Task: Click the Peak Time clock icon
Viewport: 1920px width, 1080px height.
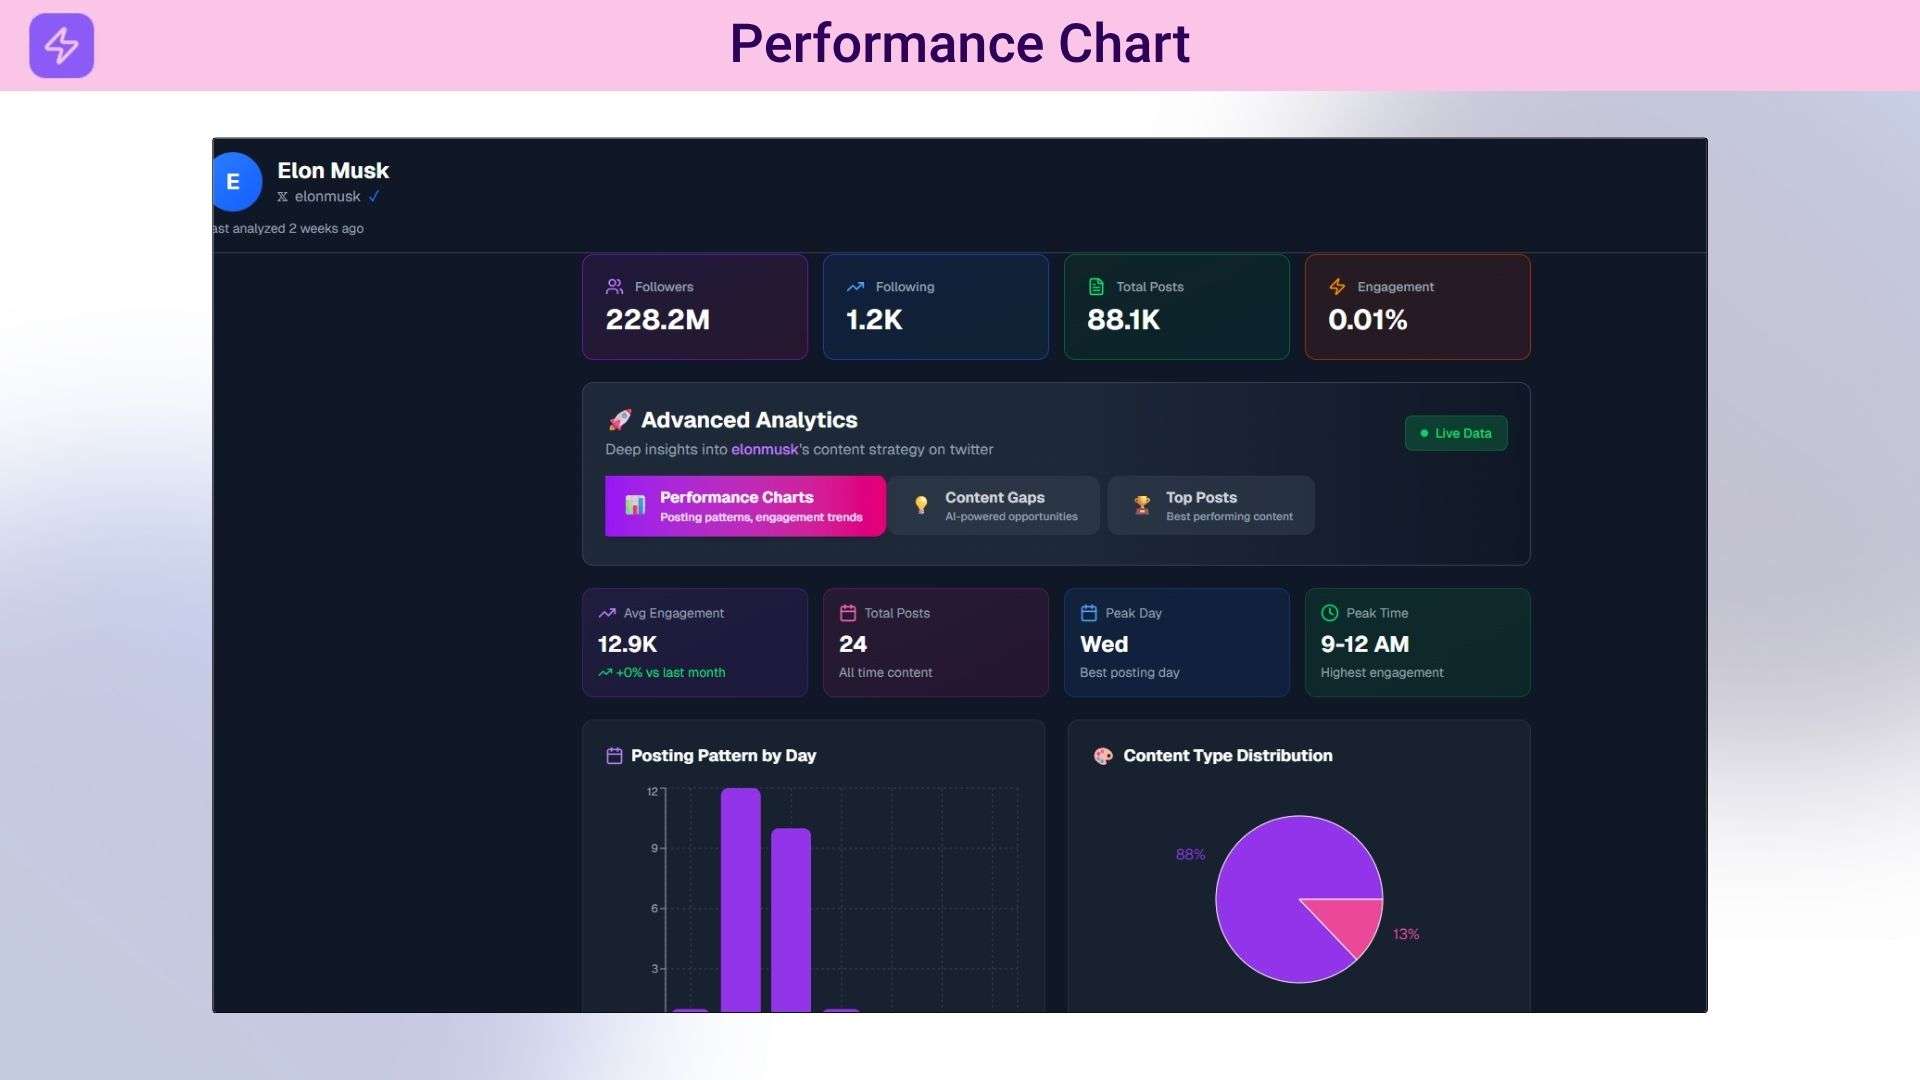Action: (x=1329, y=613)
